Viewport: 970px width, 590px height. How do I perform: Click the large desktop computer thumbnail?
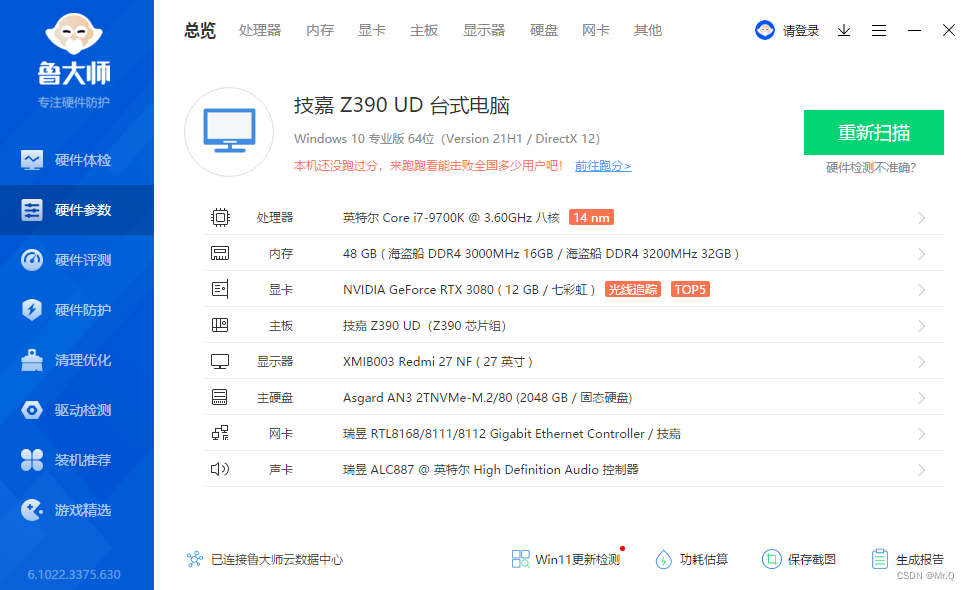tap(229, 132)
